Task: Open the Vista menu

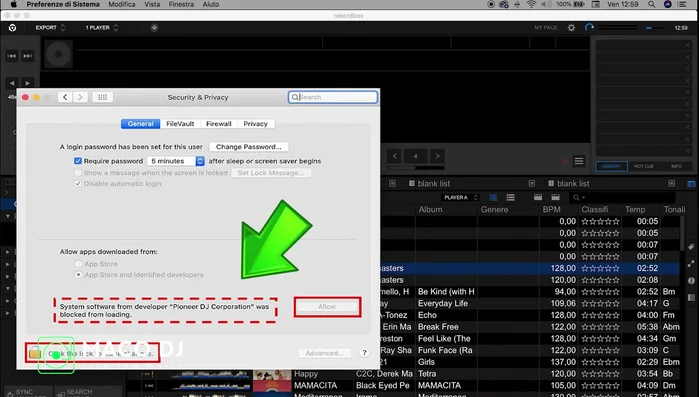Action: point(152,4)
